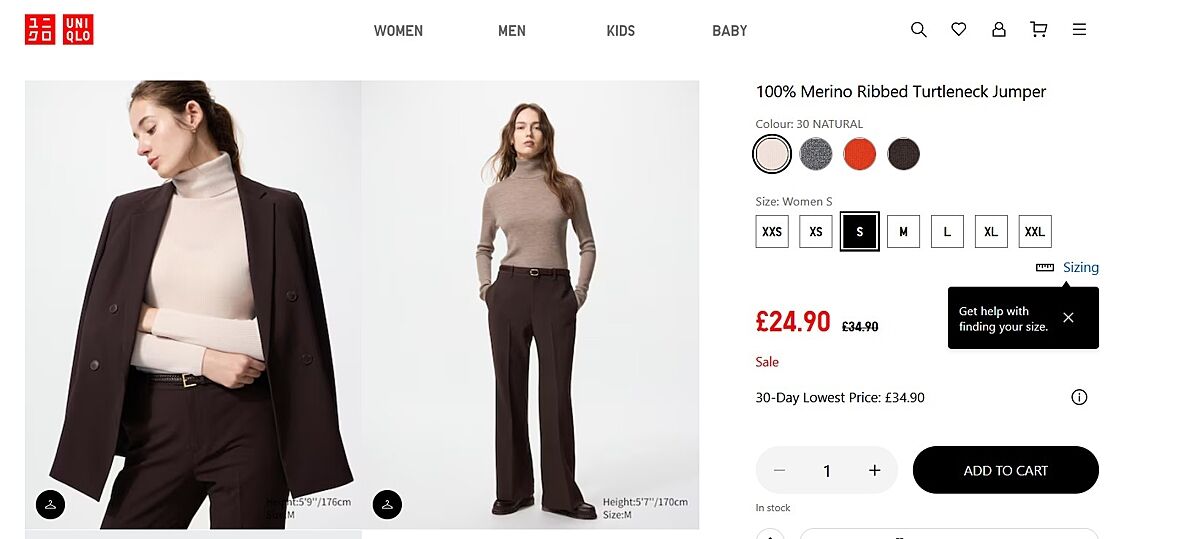Select size XL

click(991, 232)
